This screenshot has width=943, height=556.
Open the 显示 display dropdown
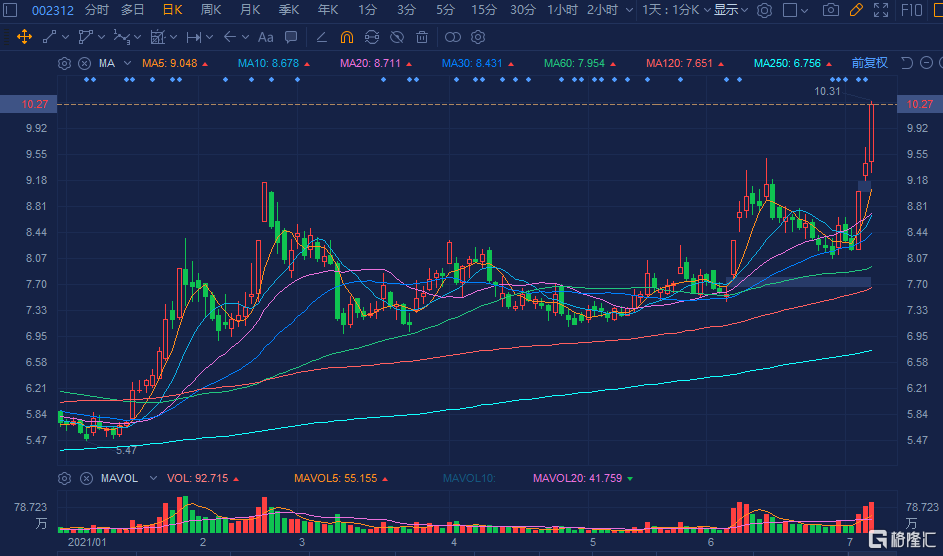[x=731, y=10]
